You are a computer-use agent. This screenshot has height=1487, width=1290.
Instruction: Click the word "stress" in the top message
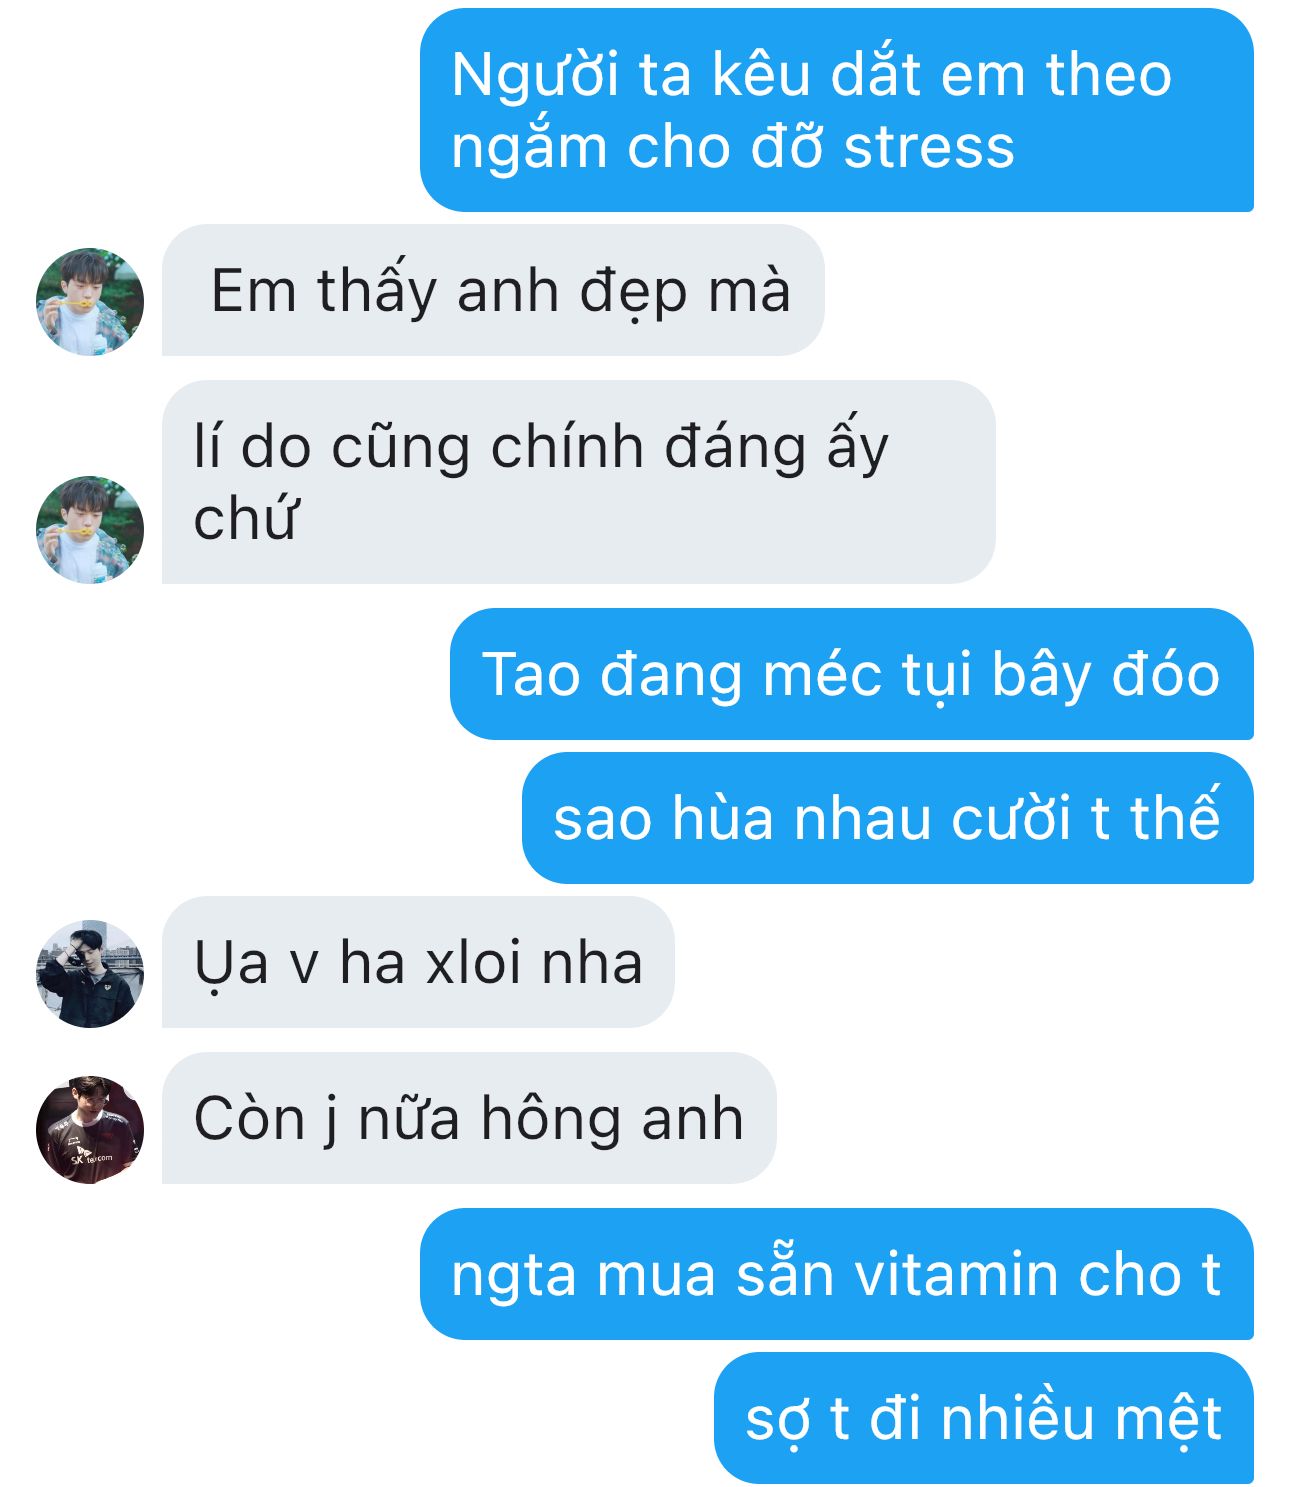pyautogui.click(x=929, y=147)
